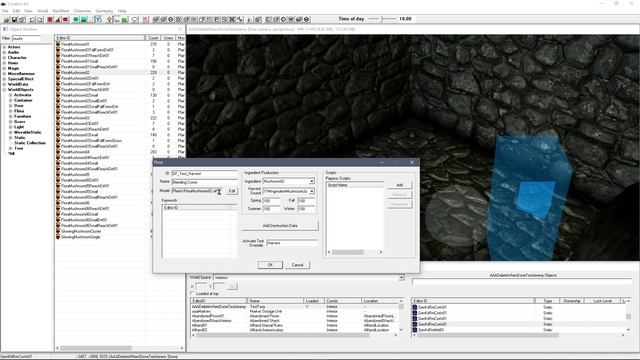Click the open data files toolbar icon

[x=7, y=19]
